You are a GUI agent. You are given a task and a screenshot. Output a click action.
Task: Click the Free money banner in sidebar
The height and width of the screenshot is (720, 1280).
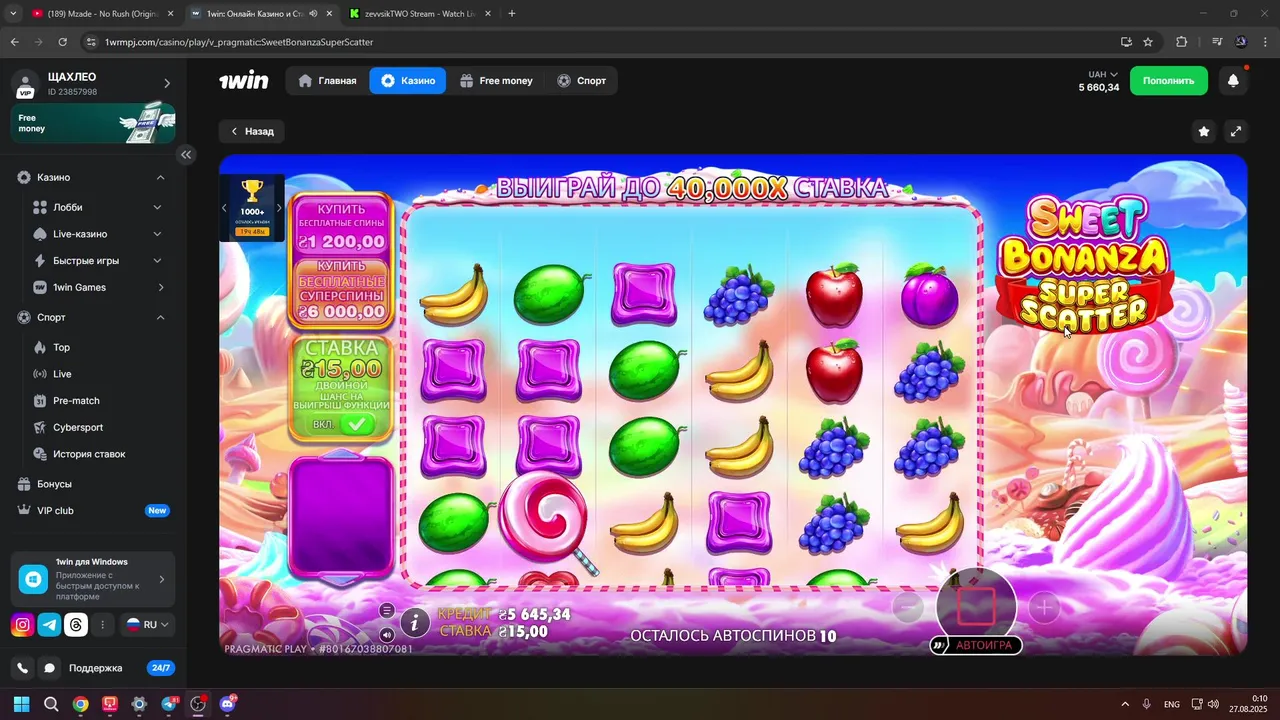point(93,123)
